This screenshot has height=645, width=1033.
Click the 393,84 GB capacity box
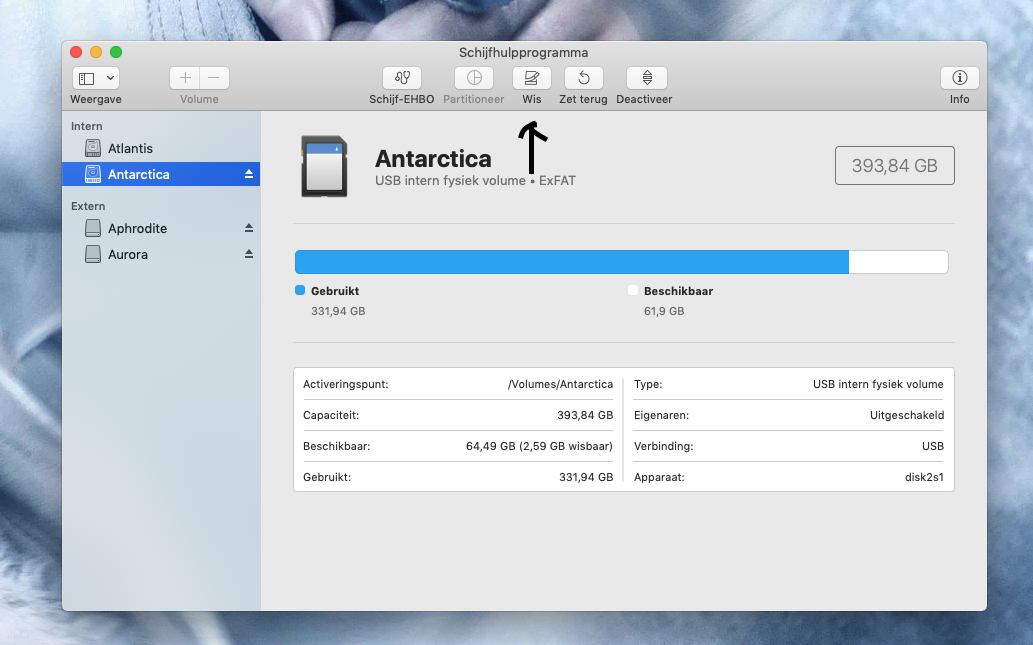tap(894, 166)
